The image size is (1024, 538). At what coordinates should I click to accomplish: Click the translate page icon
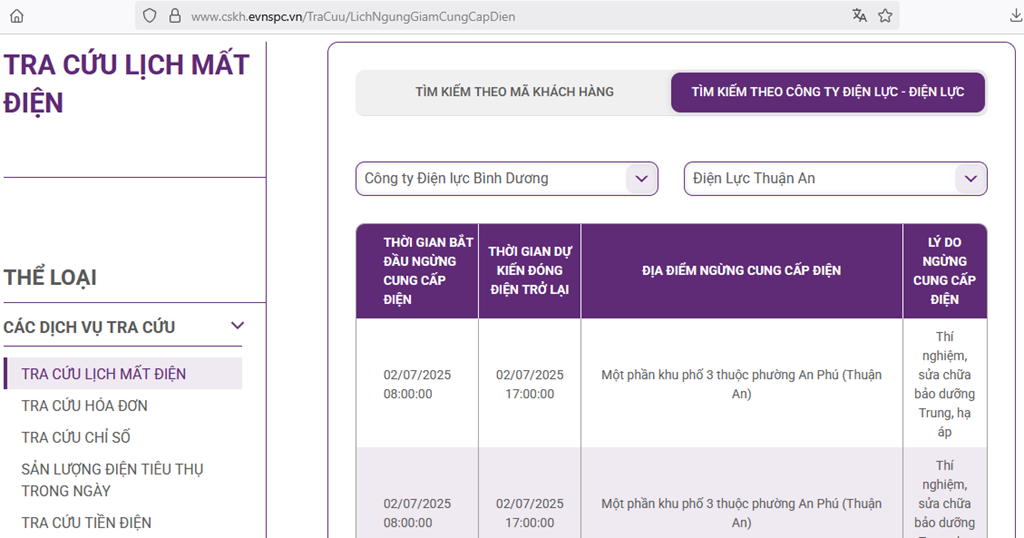point(859,16)
